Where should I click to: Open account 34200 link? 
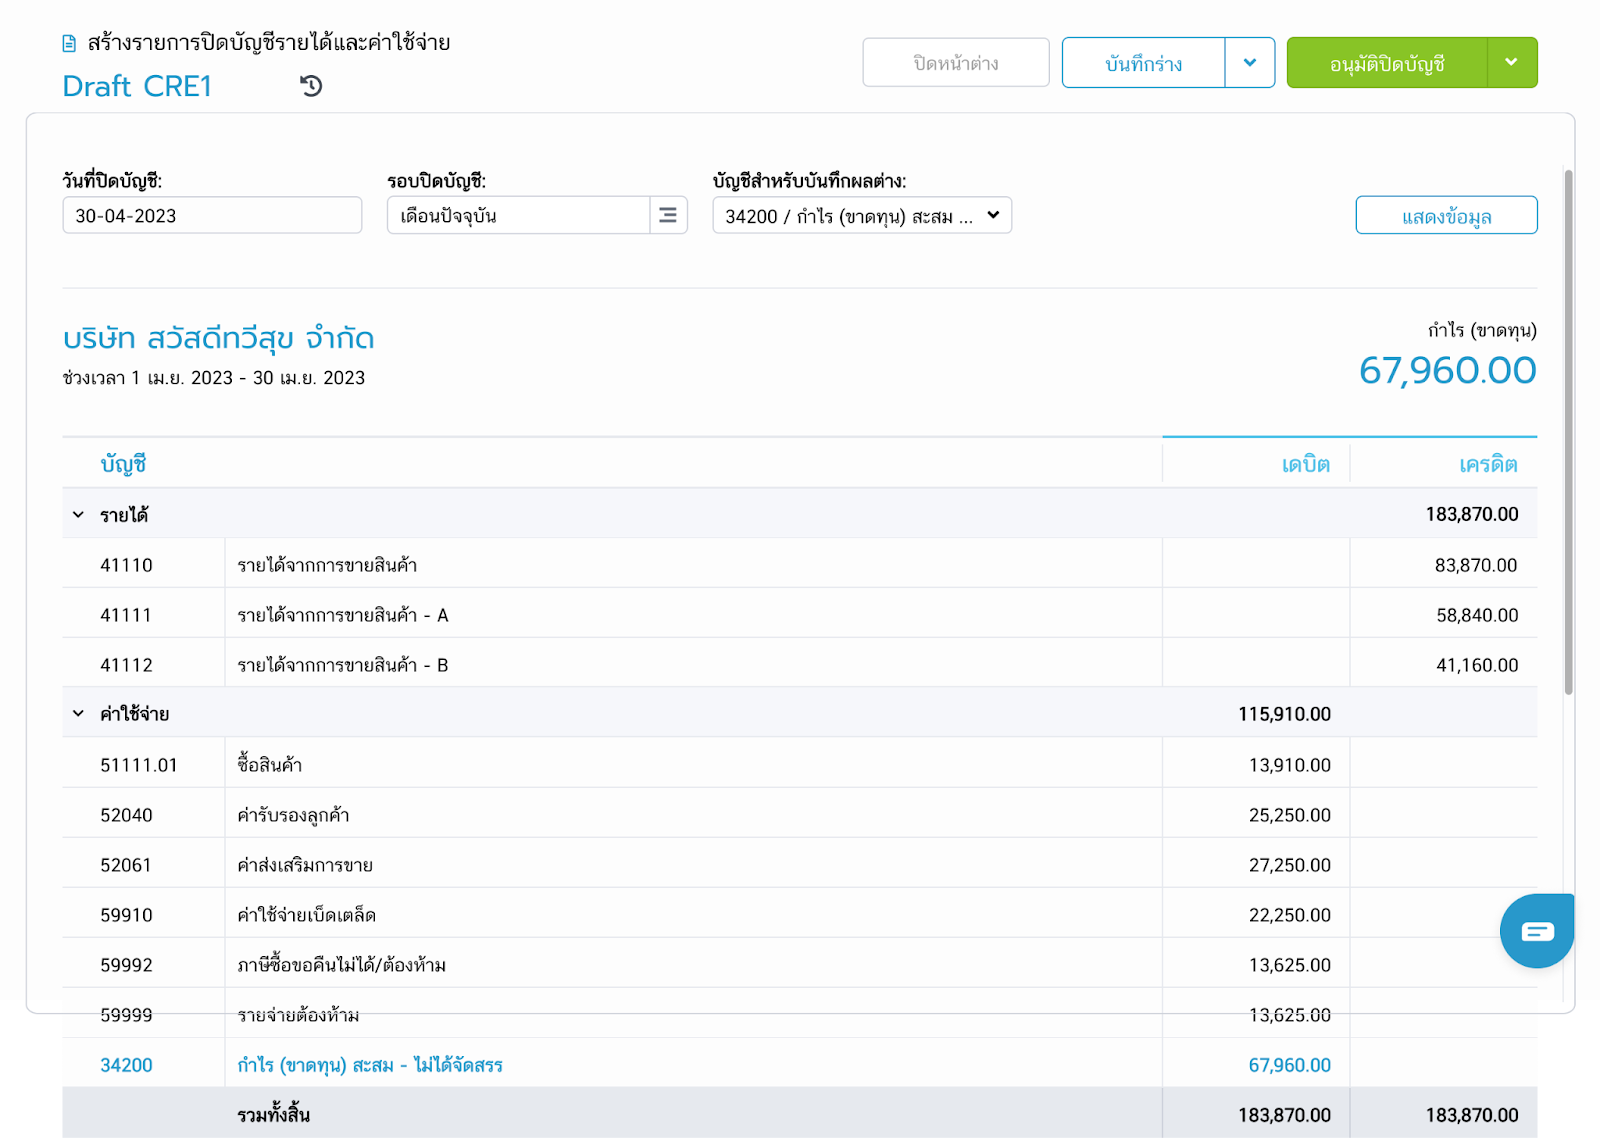(127, 1065)
